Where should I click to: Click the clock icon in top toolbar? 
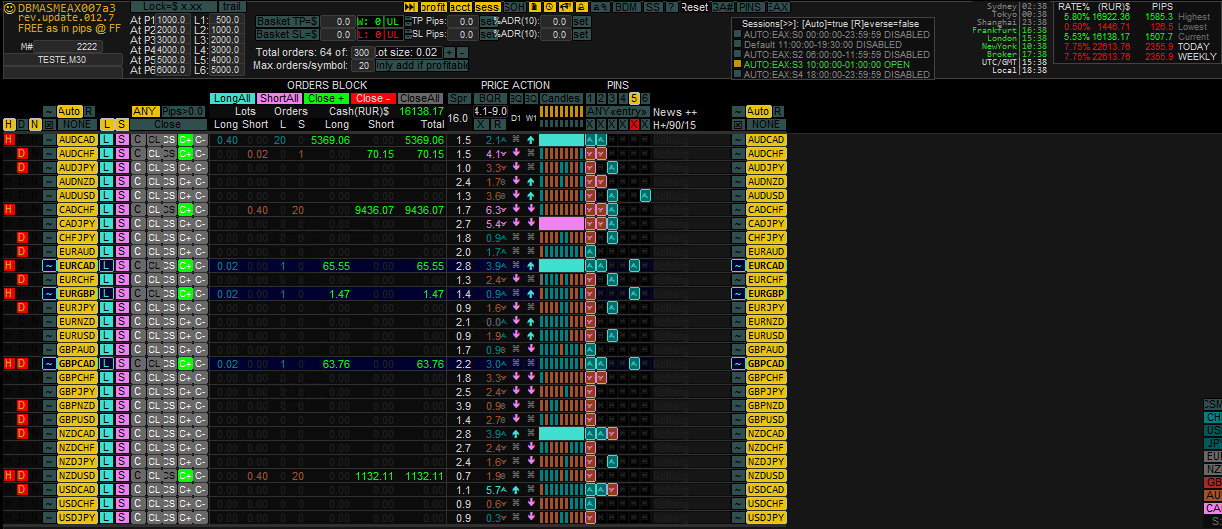tap(550, 7)
